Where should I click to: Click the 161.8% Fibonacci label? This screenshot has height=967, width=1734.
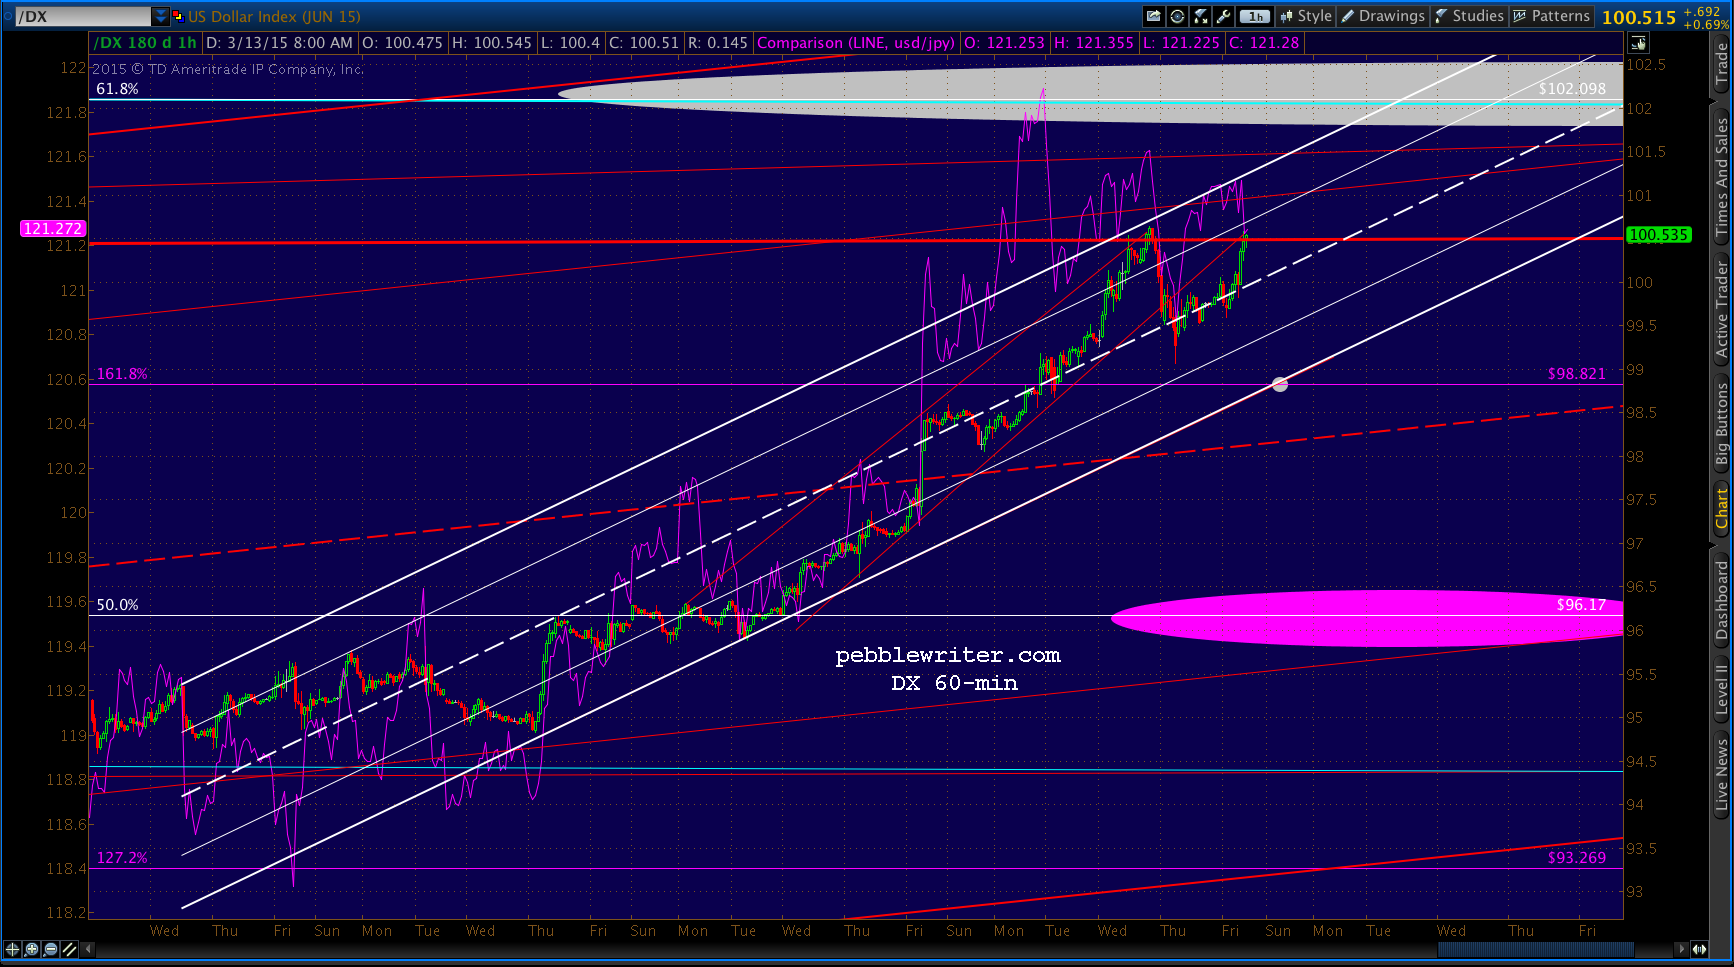(x=122, y=374)
